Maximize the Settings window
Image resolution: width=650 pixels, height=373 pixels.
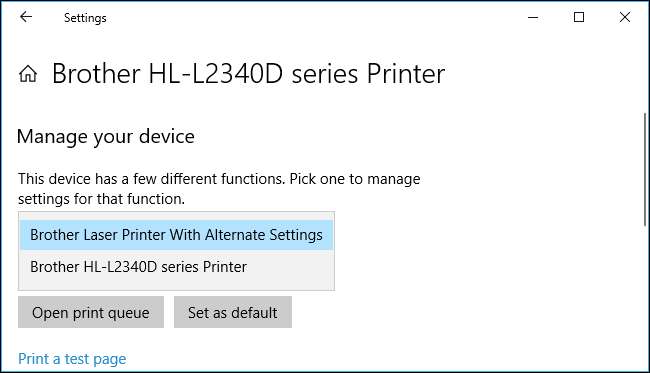click(x=579, y=17)
